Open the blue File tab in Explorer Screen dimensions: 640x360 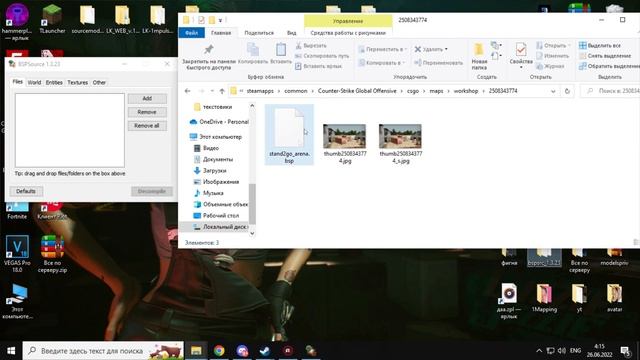point(191,33)
